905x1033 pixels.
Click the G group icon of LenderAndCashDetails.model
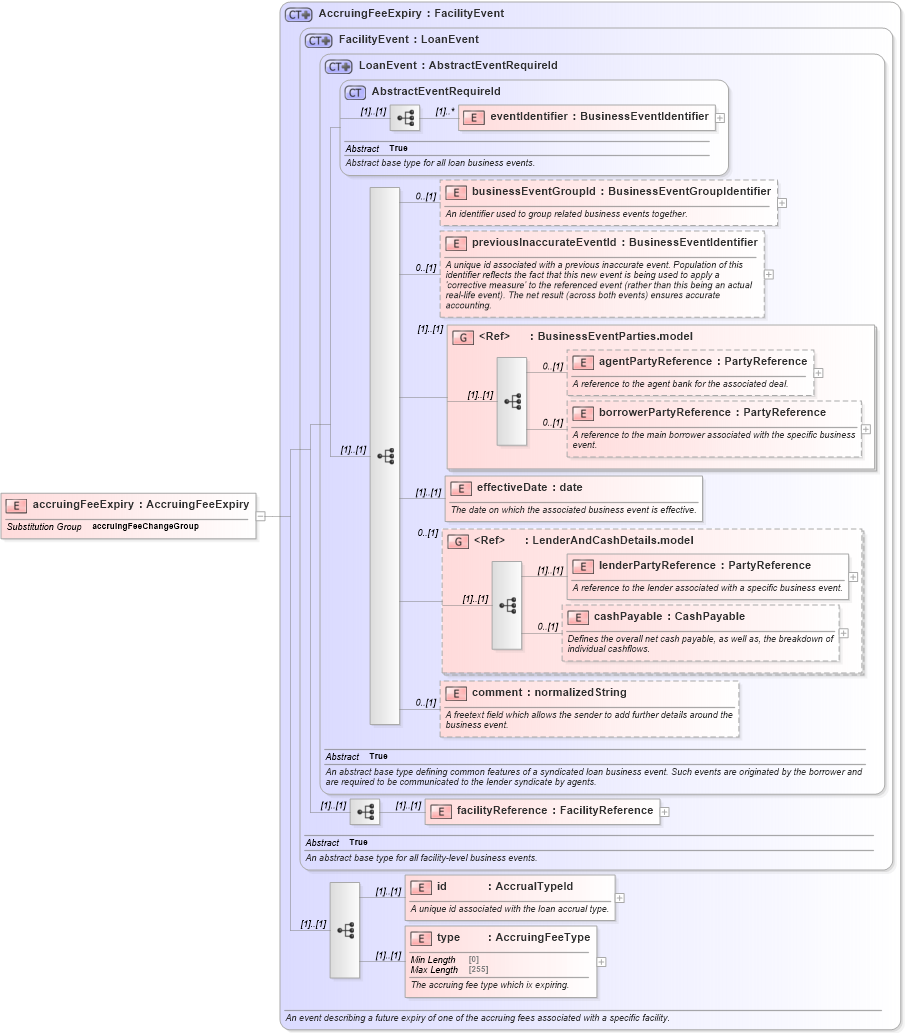point(459,540)
